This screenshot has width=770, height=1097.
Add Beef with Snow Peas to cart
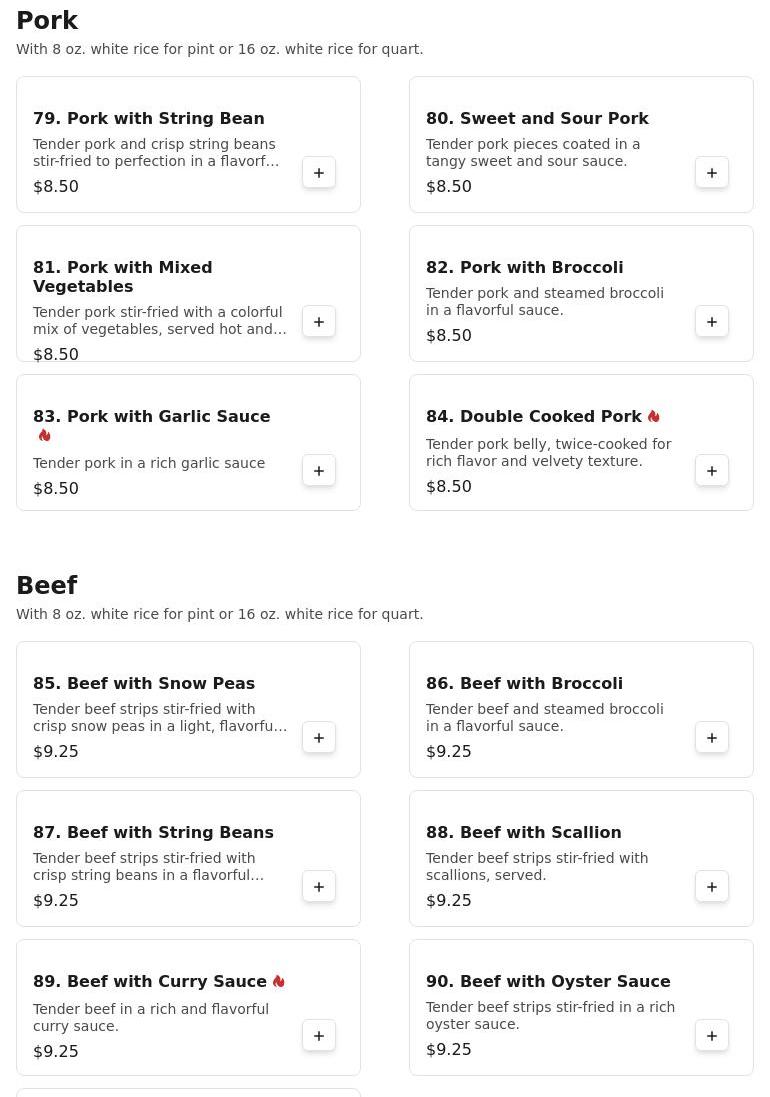[319, 737]
